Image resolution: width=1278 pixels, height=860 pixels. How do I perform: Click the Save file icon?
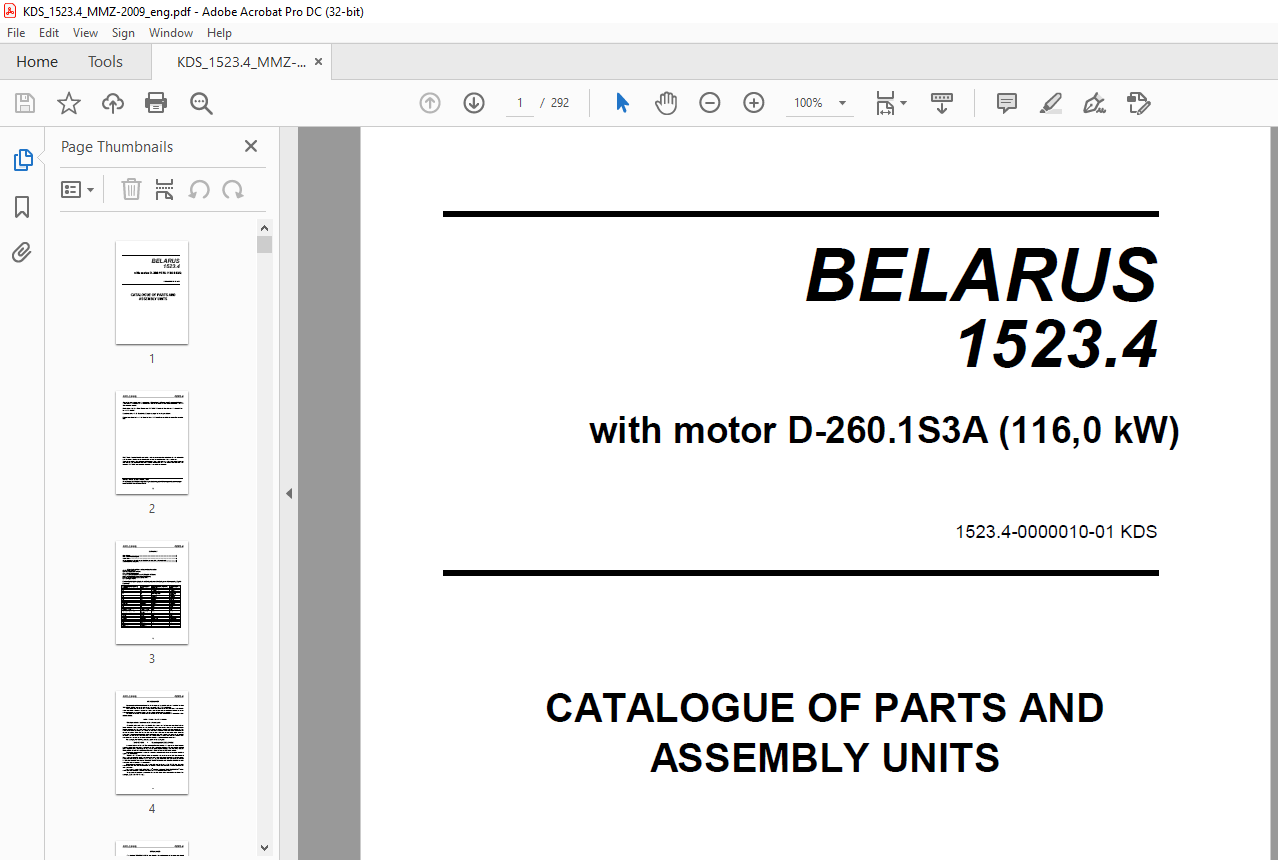click(25, 103)
